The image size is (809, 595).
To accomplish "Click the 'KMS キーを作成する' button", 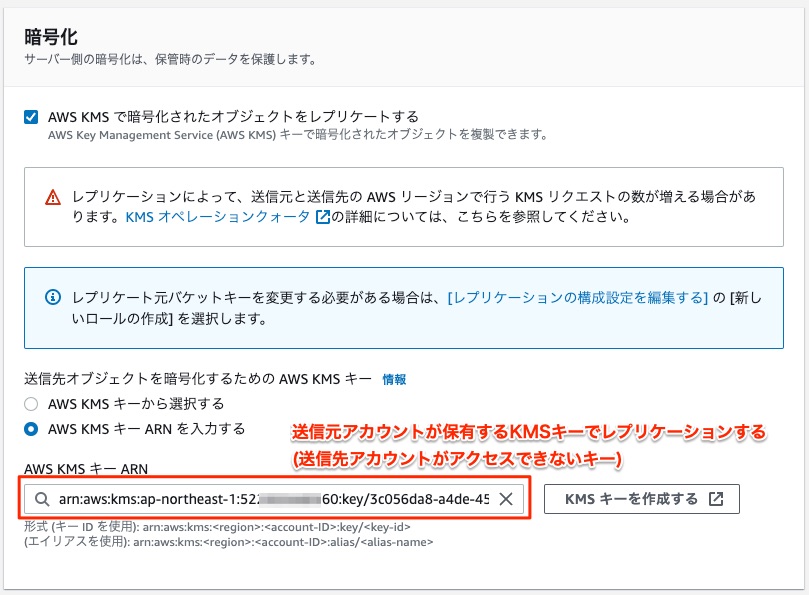I will [x=642, y=499].
